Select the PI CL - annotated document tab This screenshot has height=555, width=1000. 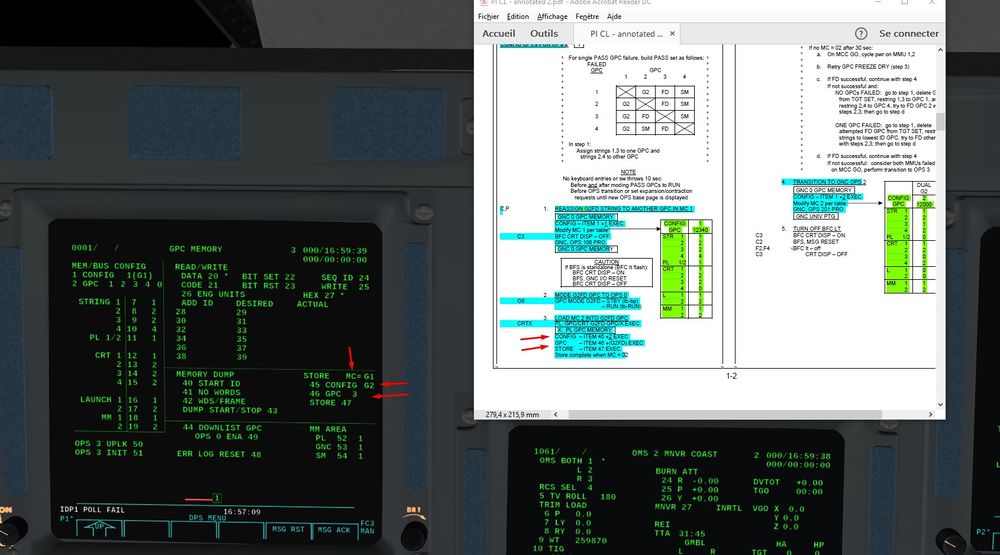point(626,34)
